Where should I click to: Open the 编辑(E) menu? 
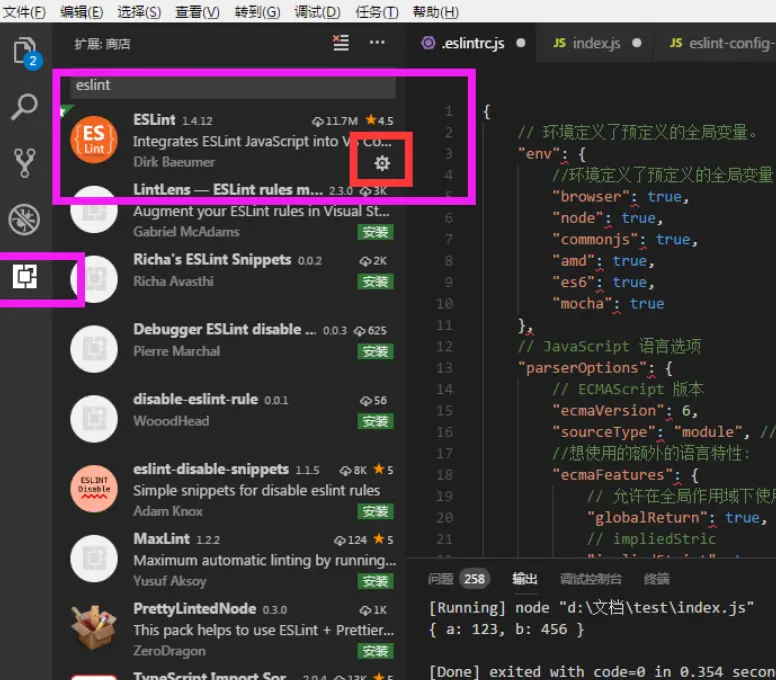(x=82, y=11)
